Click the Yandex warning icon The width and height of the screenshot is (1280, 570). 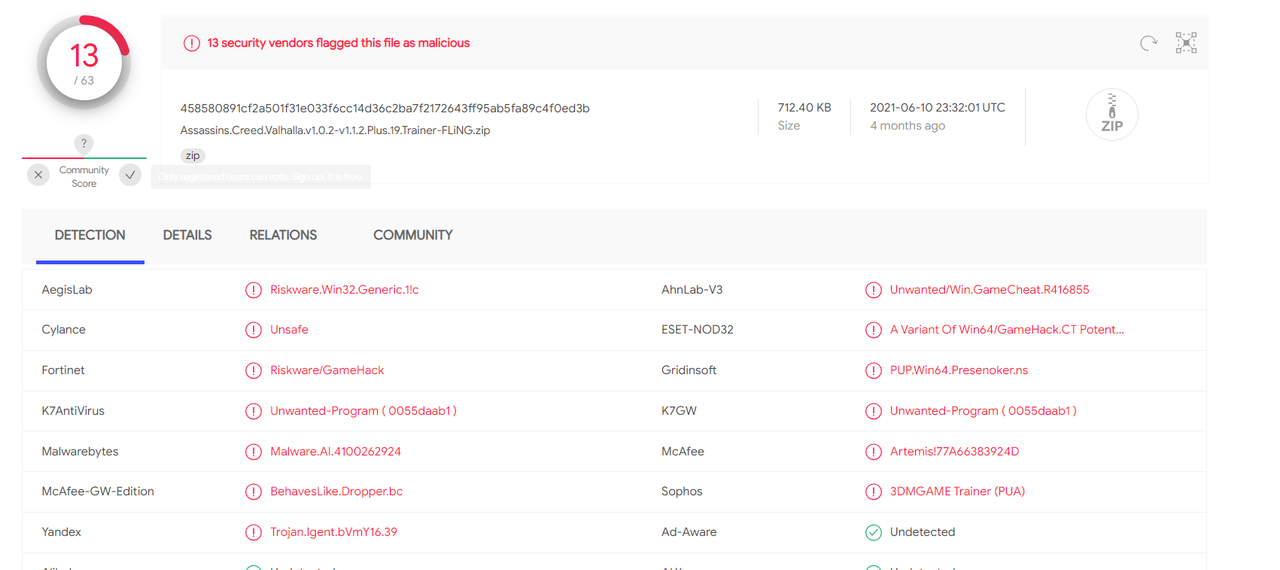[x=254, y=532]
